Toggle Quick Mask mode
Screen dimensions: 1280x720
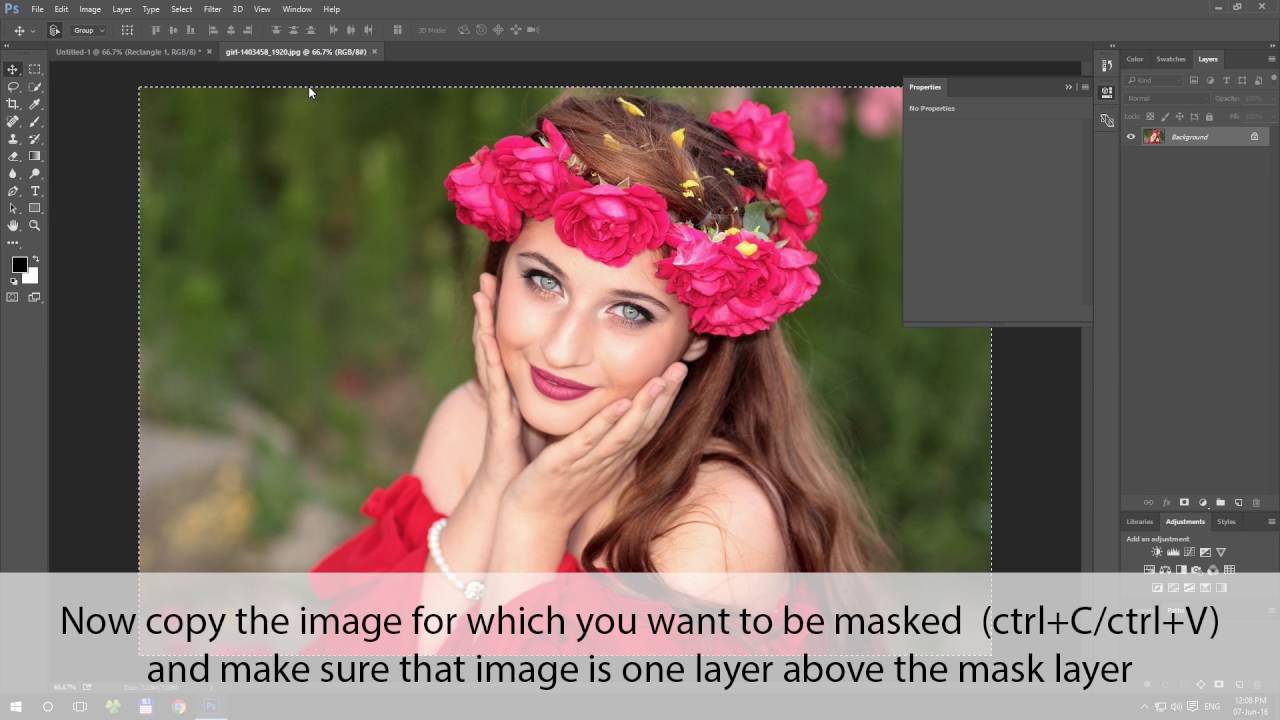click(13, 297)
